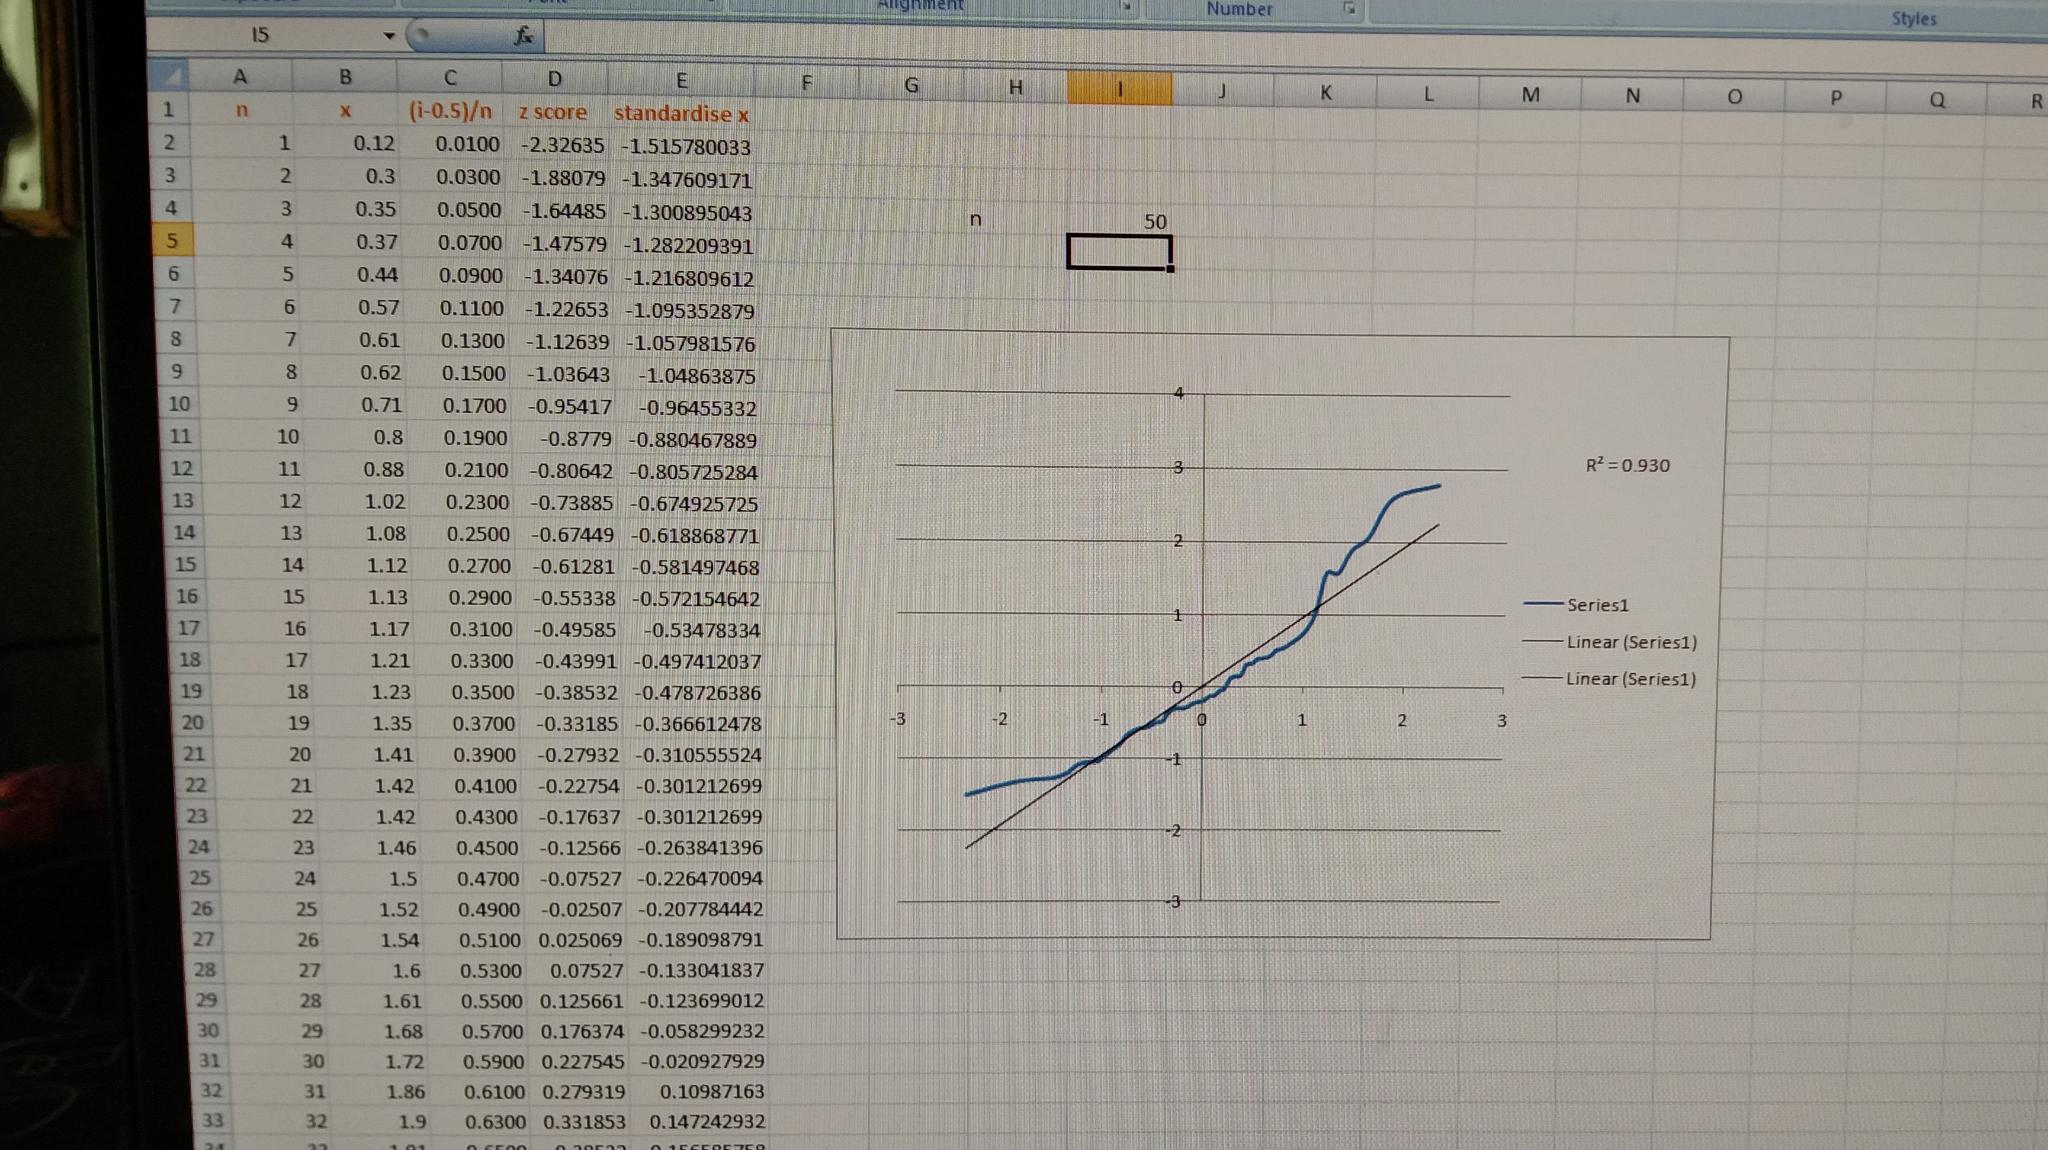Open Alignment group dialog launcher

[1128, 7]
